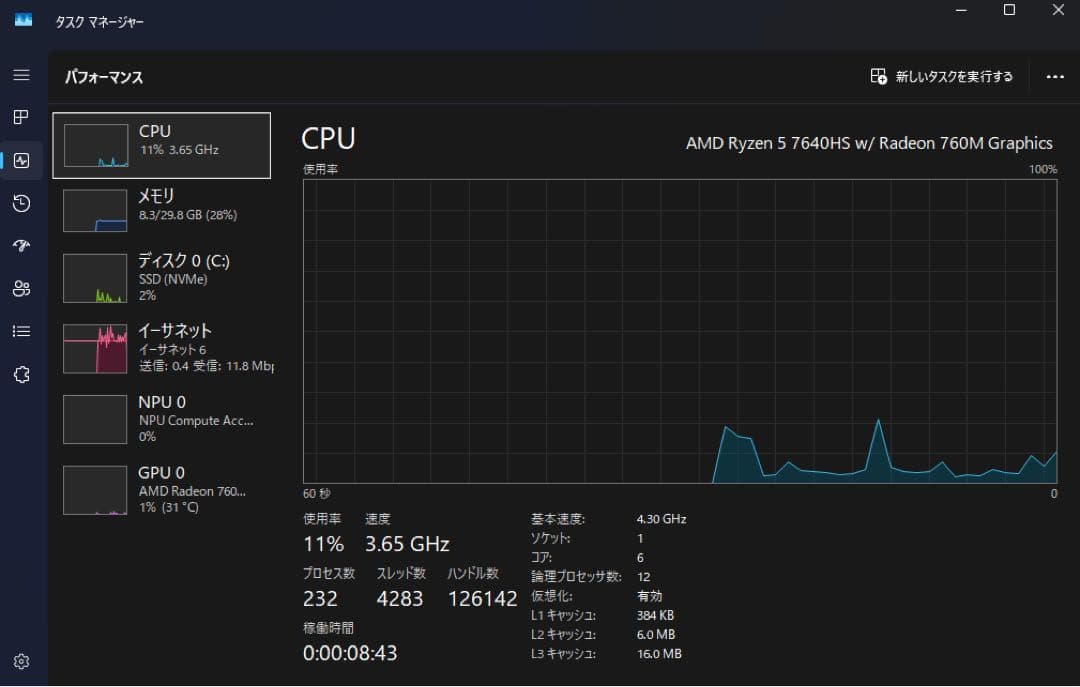Open the Services page
This screenshot has height=687, width=1080.
tap(22, 374)
